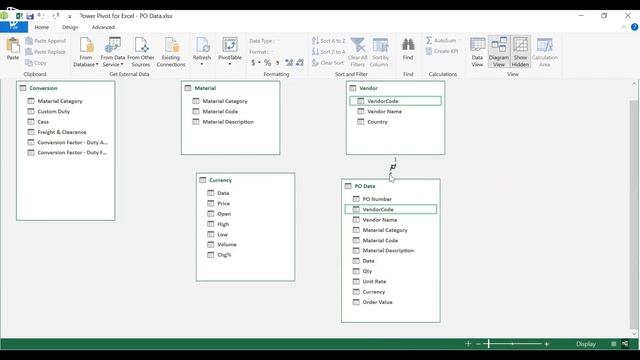Viewport: 640px width, 360px height.
Task: Apply percent format icon
Action: point(267,62)
